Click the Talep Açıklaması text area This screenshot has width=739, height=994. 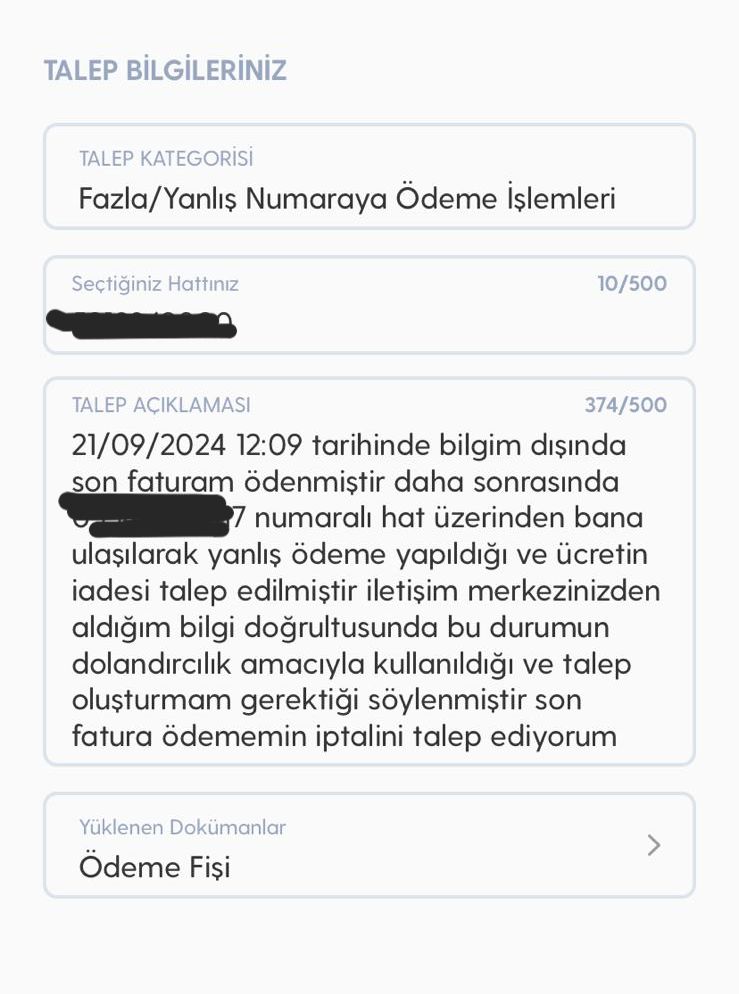click(x=368, y=590)
